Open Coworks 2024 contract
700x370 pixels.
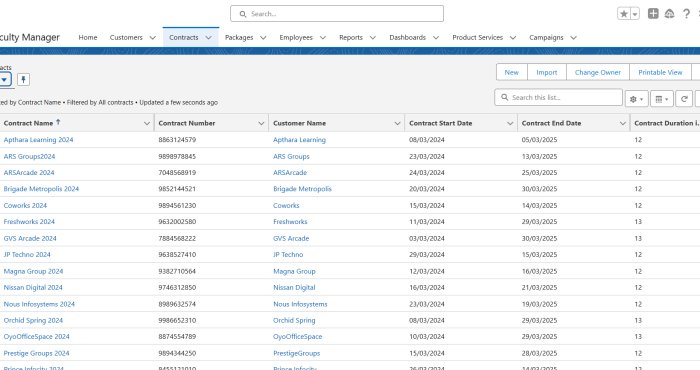click(25, 205)
